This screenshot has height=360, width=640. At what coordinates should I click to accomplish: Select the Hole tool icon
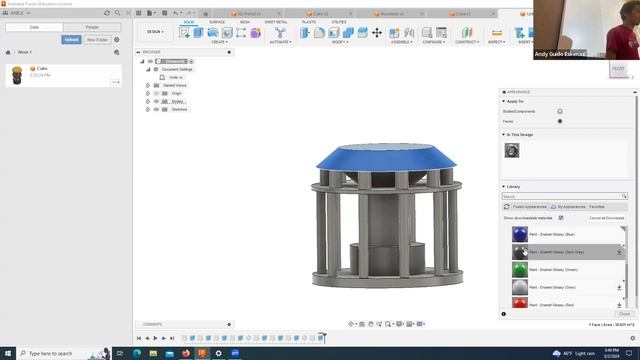227,33
